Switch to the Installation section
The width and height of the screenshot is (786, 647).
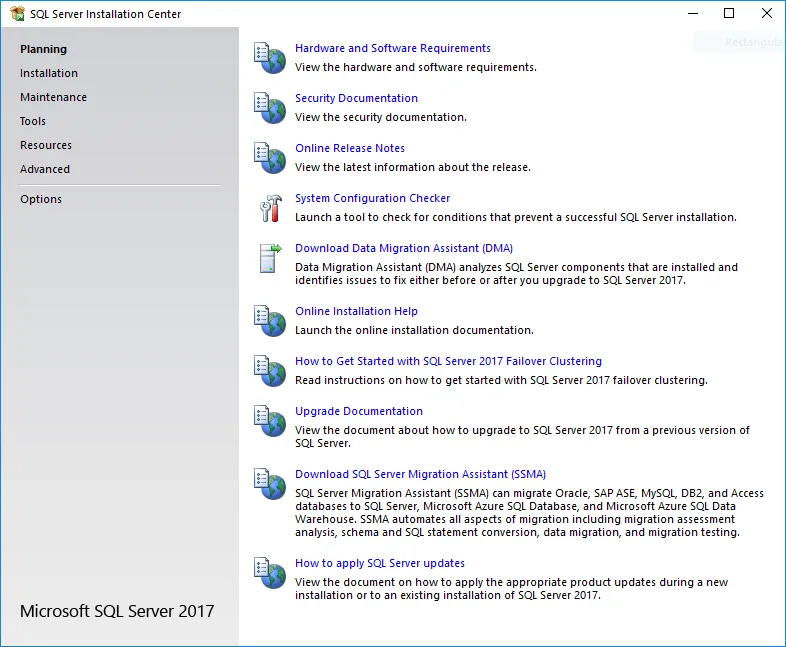point(49,73)
